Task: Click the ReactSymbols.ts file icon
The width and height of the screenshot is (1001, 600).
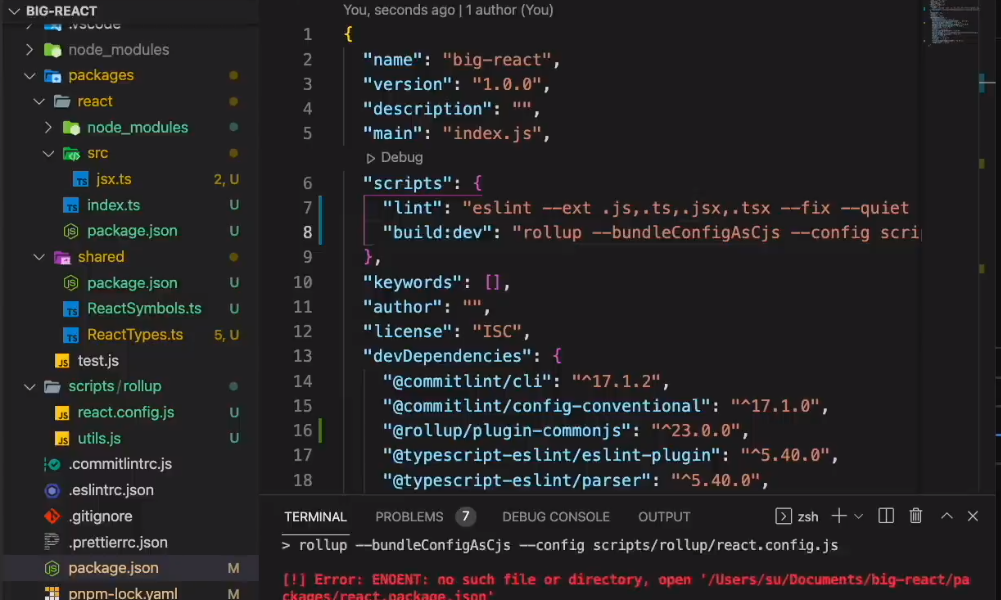Action: [71, 309]
